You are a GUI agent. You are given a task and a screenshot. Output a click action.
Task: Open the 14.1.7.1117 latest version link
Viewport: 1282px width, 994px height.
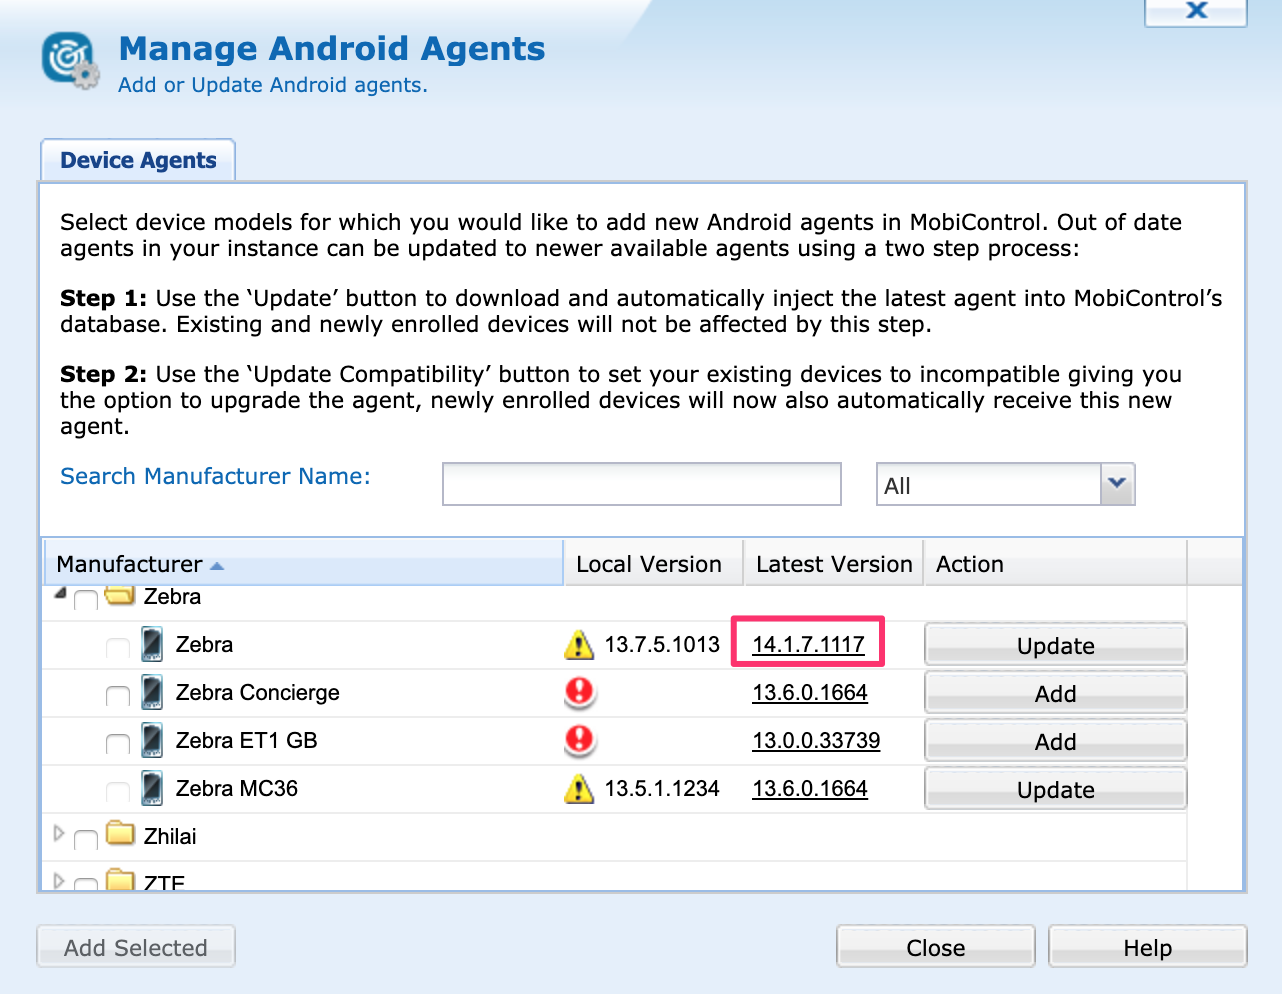coord(808,645)
